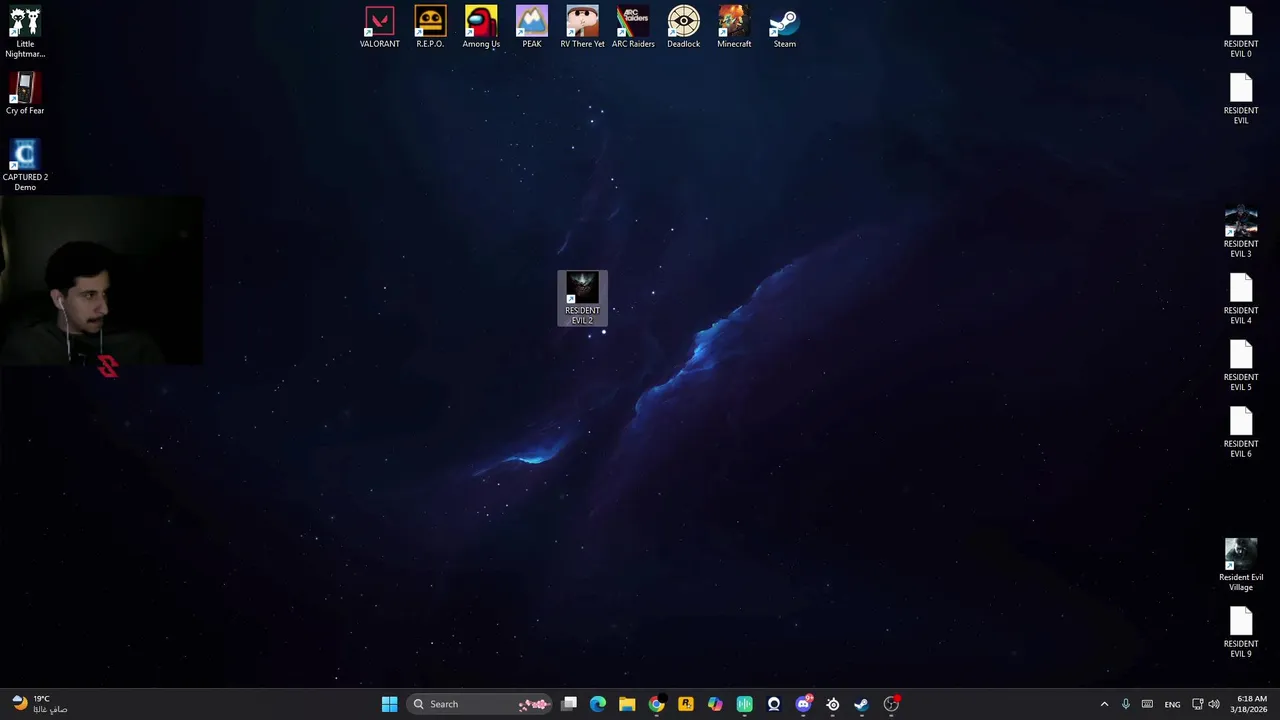1280x720 pixels.
Task: Click the RV There Yet shortcut
Action: (582, 28)
